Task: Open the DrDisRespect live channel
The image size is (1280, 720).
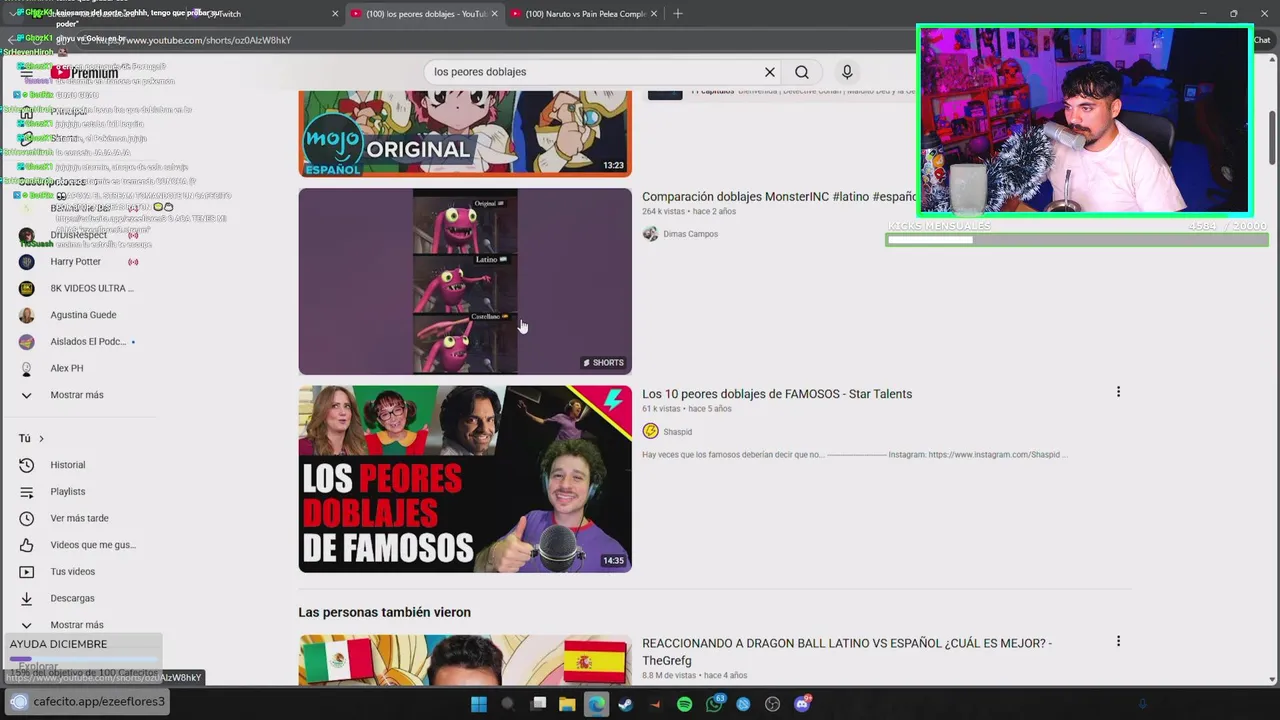Action: [78, 235]
